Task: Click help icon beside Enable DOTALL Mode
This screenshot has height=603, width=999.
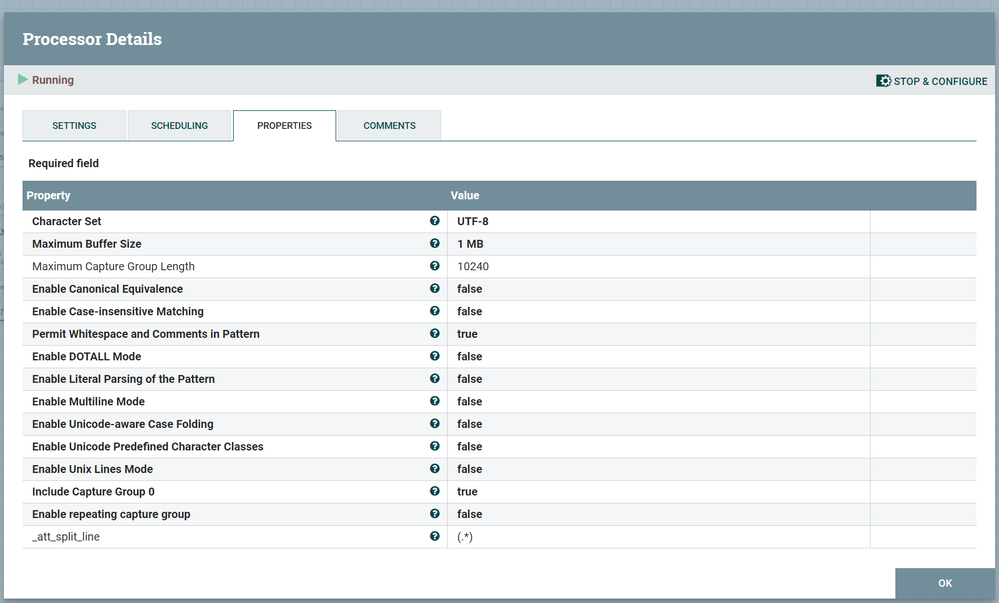Action: click(435, 356)
